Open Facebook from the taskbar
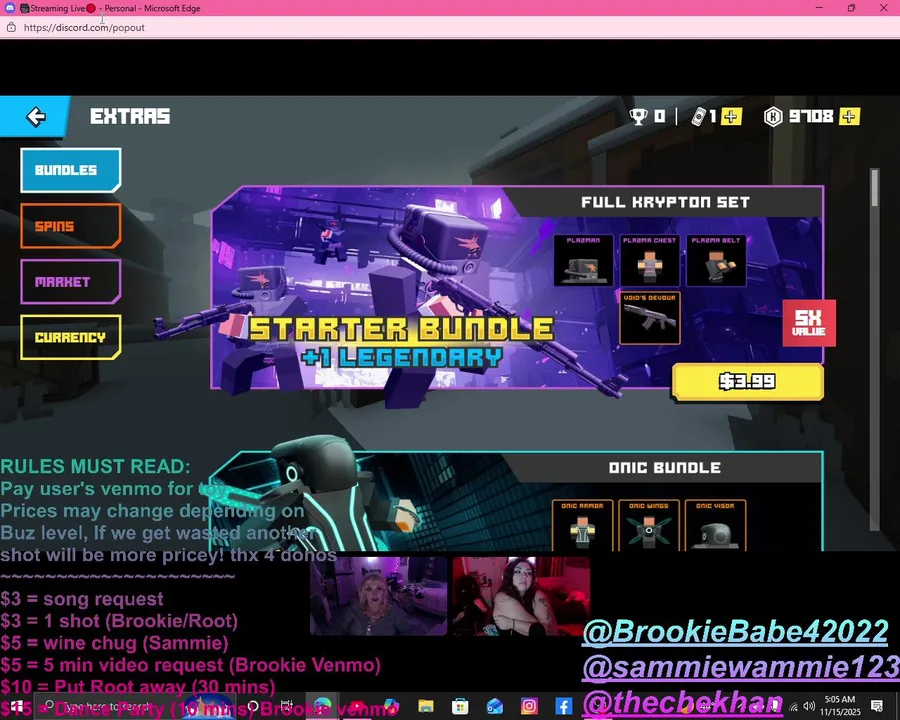Viewport: 900px width, 720px height. (563, 706)
